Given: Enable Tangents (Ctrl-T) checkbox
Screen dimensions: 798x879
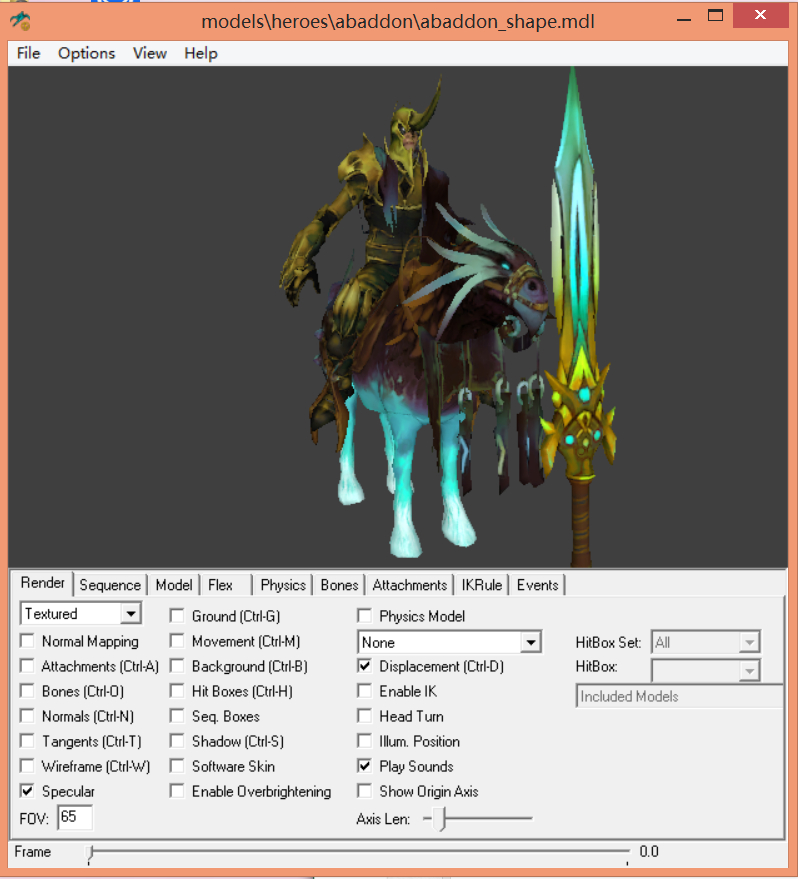Looking at the screenshot, I should click(26, 741).
